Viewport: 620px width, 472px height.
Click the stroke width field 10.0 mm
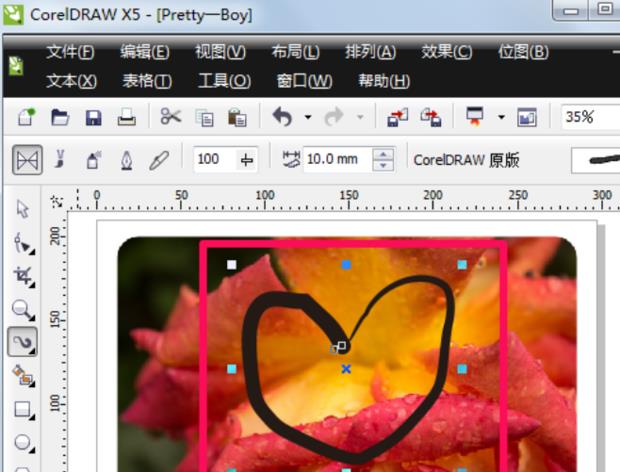tap(337, 159)
